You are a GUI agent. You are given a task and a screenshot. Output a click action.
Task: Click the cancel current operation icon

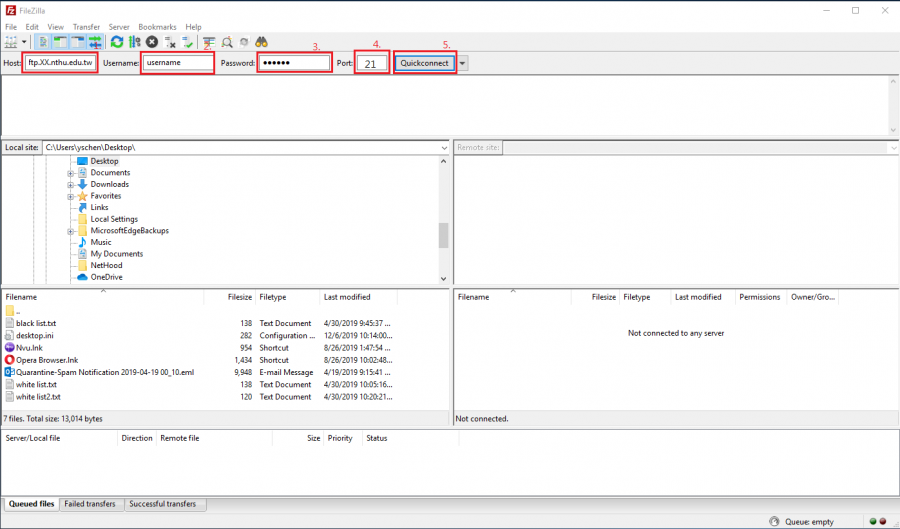(152, 42)
